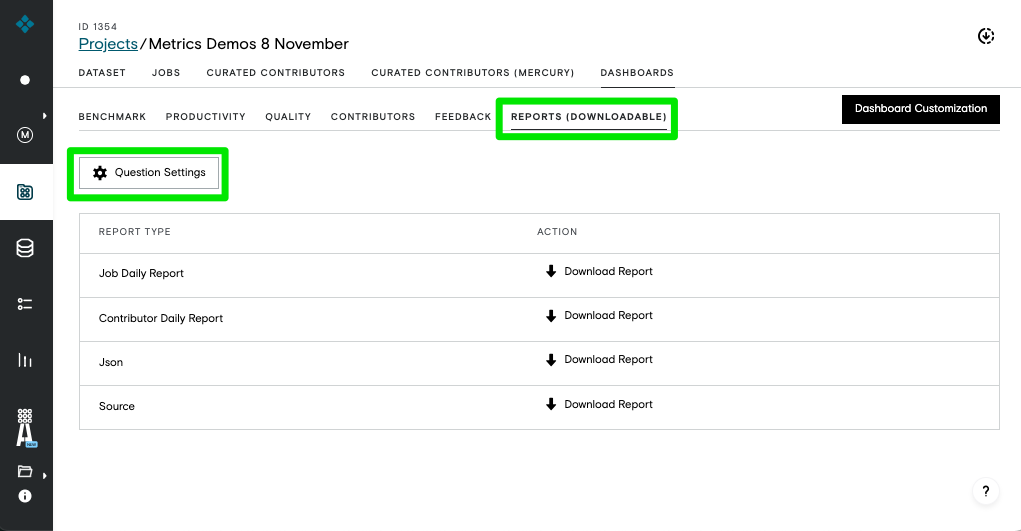
Task: Click the task list sidebar icon
Action: point(25,304)
